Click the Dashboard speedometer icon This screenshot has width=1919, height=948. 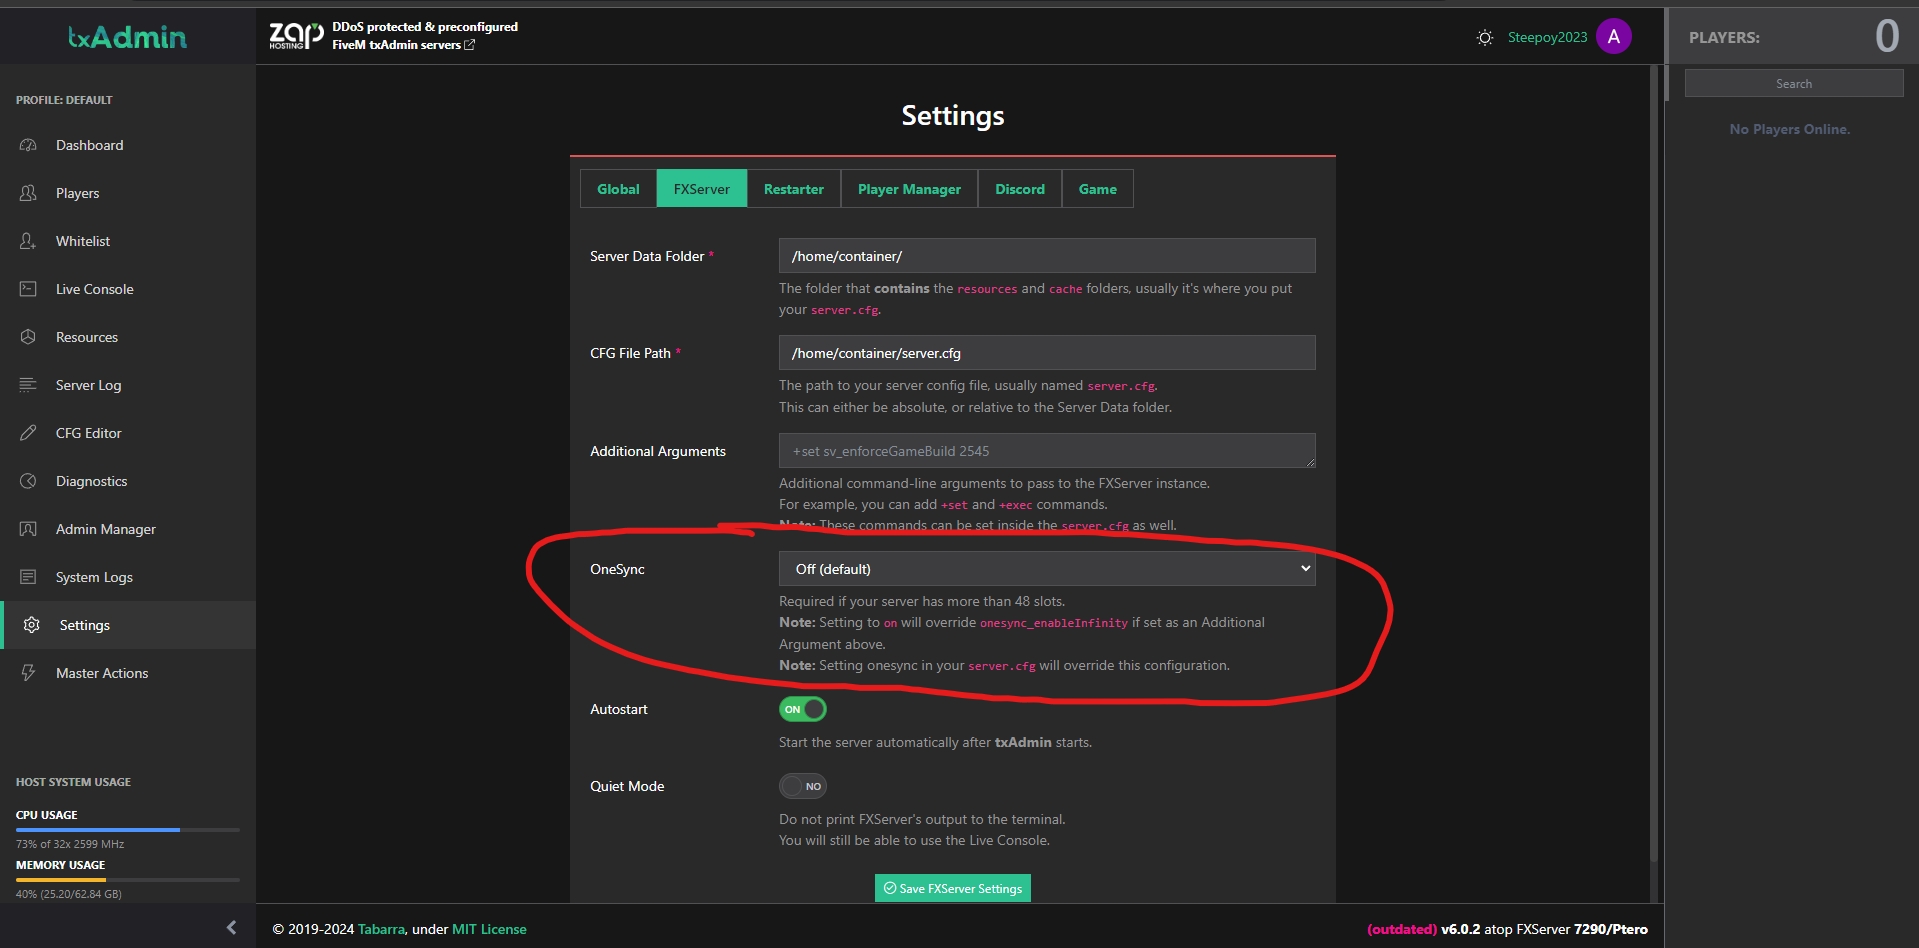(28, 145)
